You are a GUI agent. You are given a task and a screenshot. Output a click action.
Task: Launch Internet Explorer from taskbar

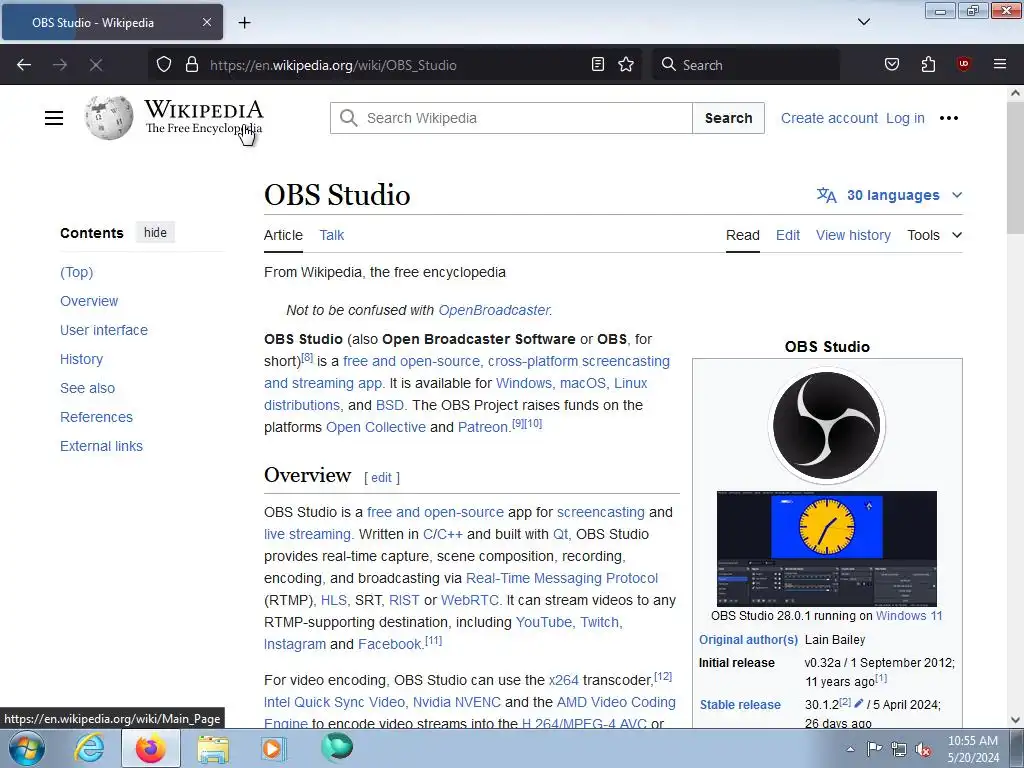click(88, 748)
